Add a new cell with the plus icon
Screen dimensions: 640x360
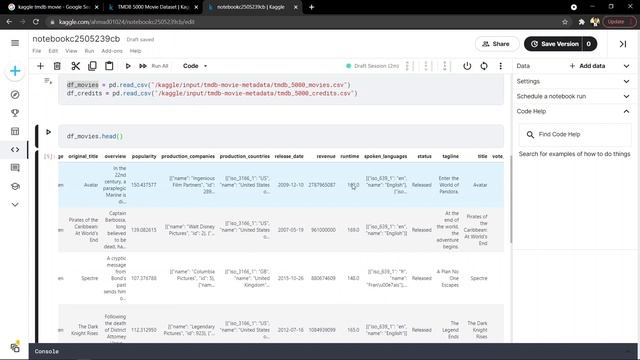pos(40,66)
